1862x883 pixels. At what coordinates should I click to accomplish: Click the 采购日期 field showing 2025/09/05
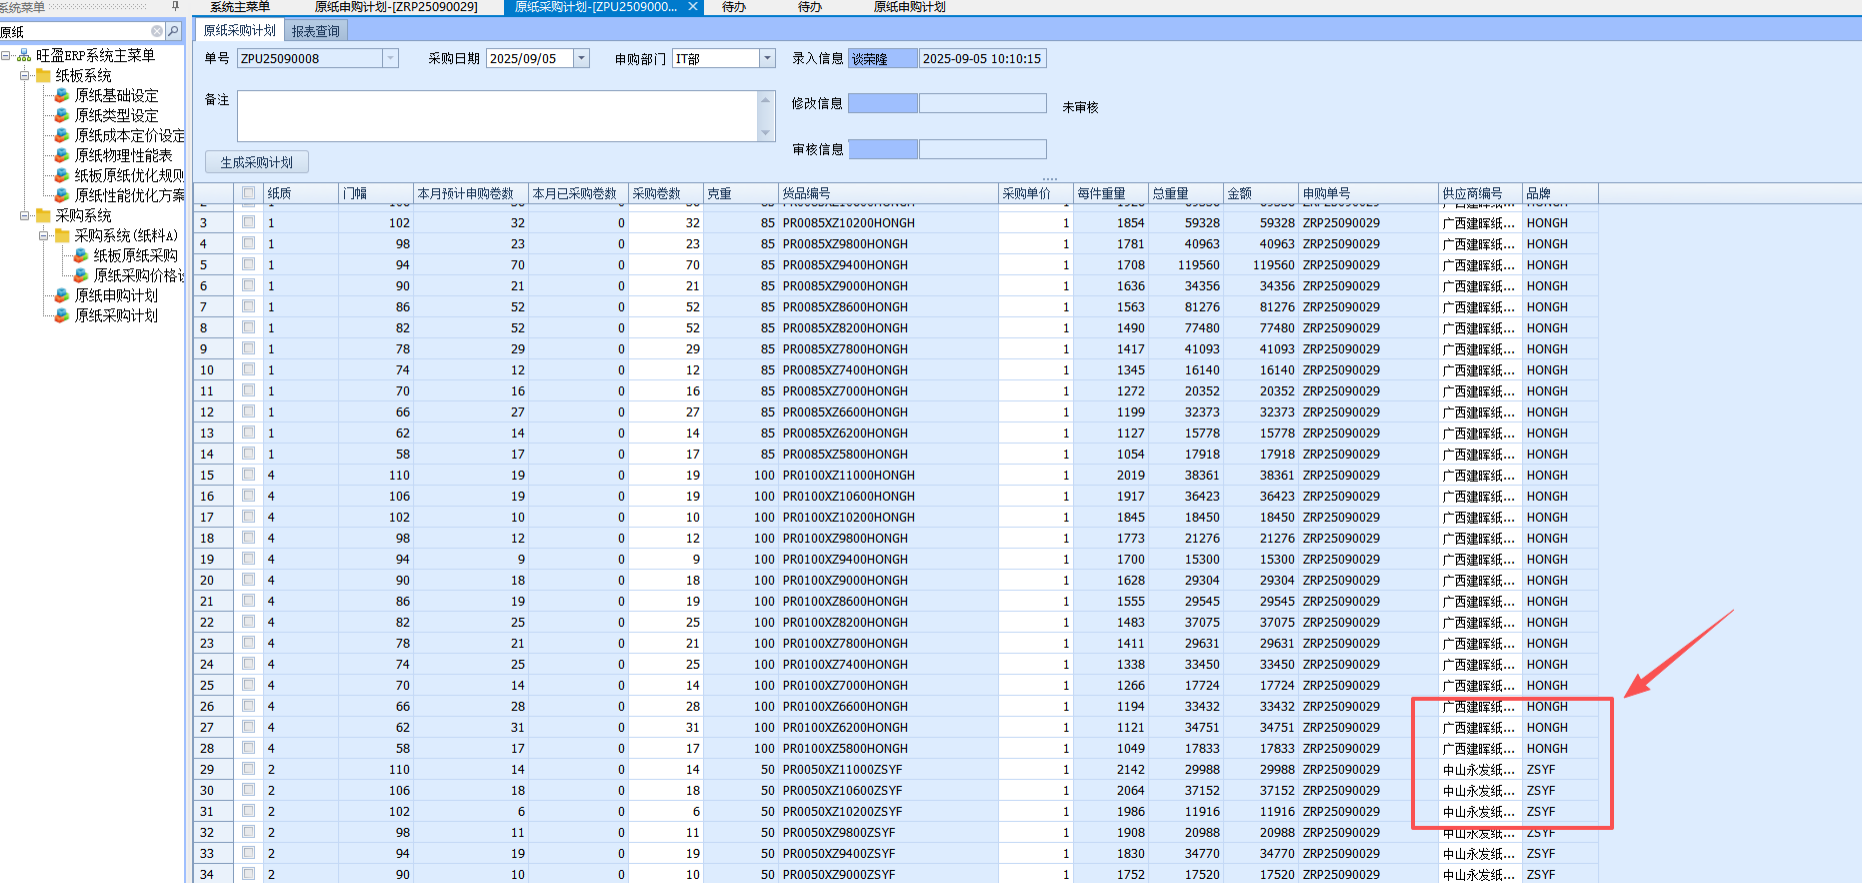[x=530, y=58]
